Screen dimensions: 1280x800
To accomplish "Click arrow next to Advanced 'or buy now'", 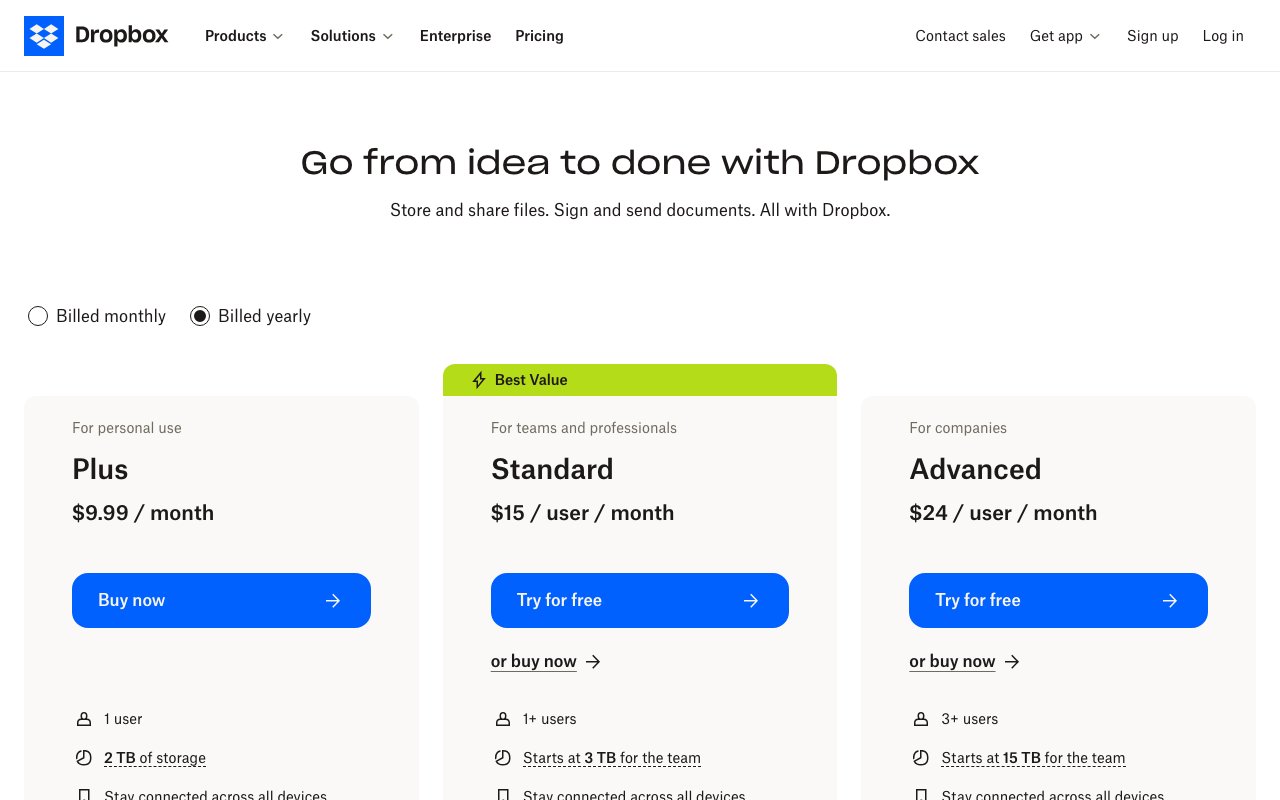I will (x=1012, y=662).
